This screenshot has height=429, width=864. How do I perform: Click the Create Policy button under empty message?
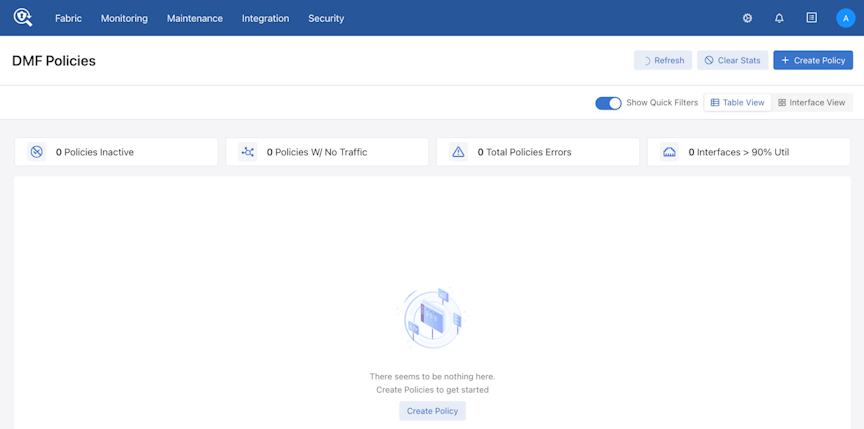(433, 411)
